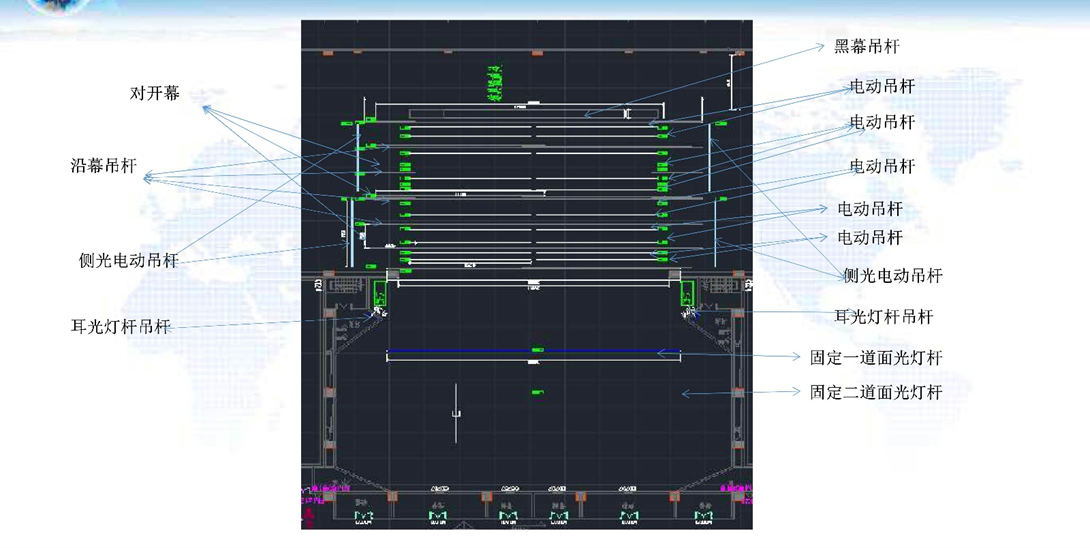Image resolution: width=1090 pixels, height=548 pixels.
Task: Click the 沿幕吊杆 label
Action: (103, 166)
